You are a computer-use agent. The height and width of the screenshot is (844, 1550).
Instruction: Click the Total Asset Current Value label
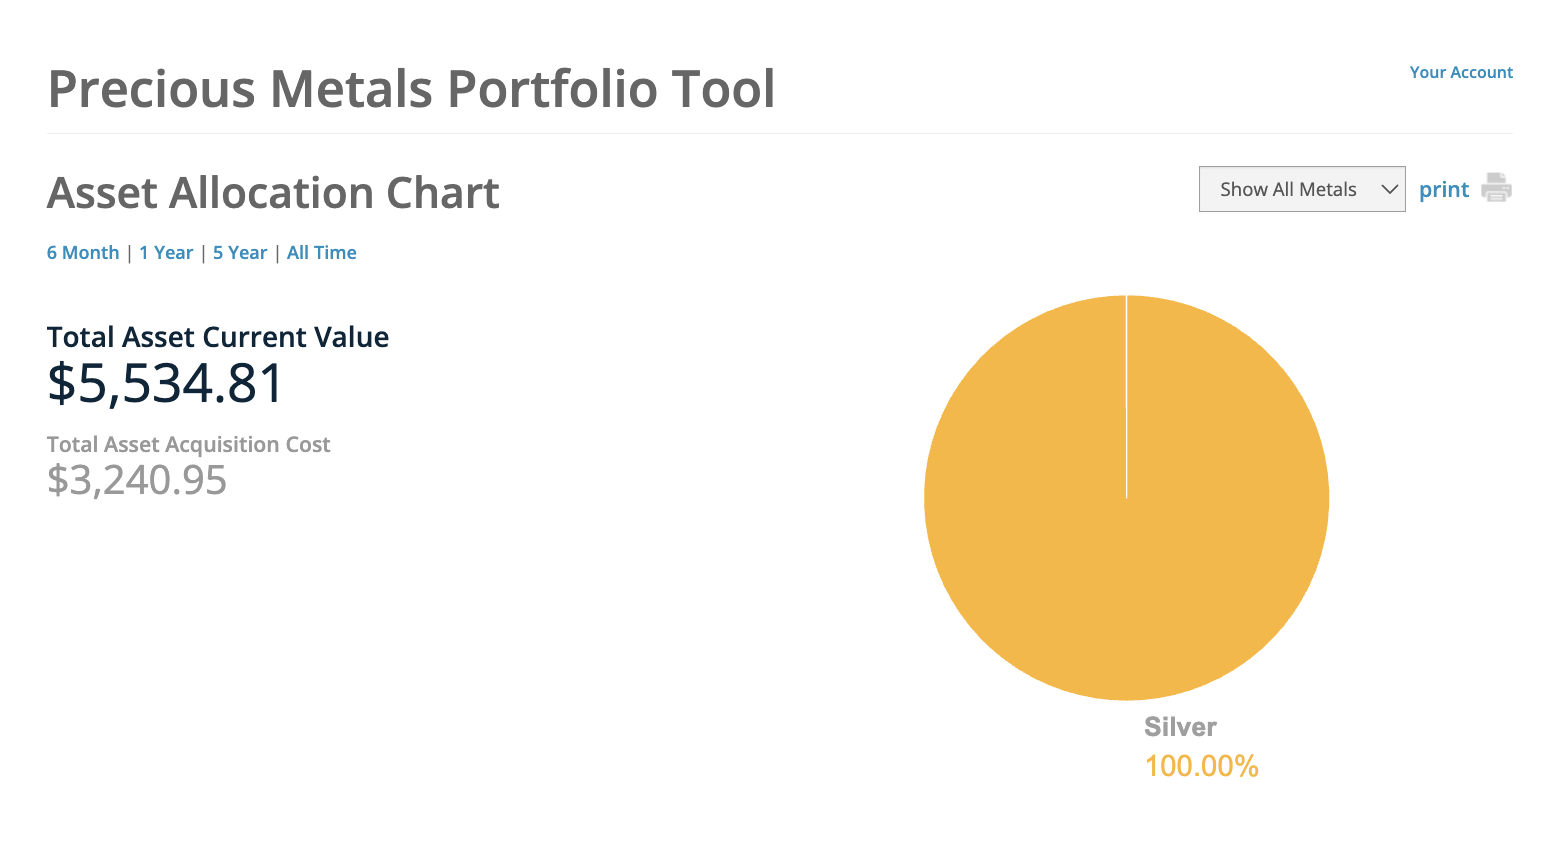(x=218, y=337)
